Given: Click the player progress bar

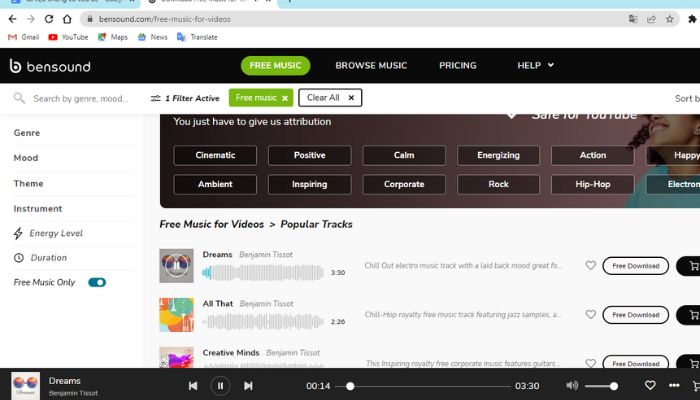Looking at the screenshot, I should point(423,386).
